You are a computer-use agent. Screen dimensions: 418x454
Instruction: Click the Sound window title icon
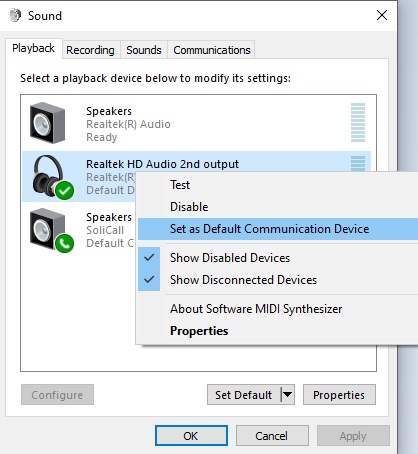[x=15, y=15]
